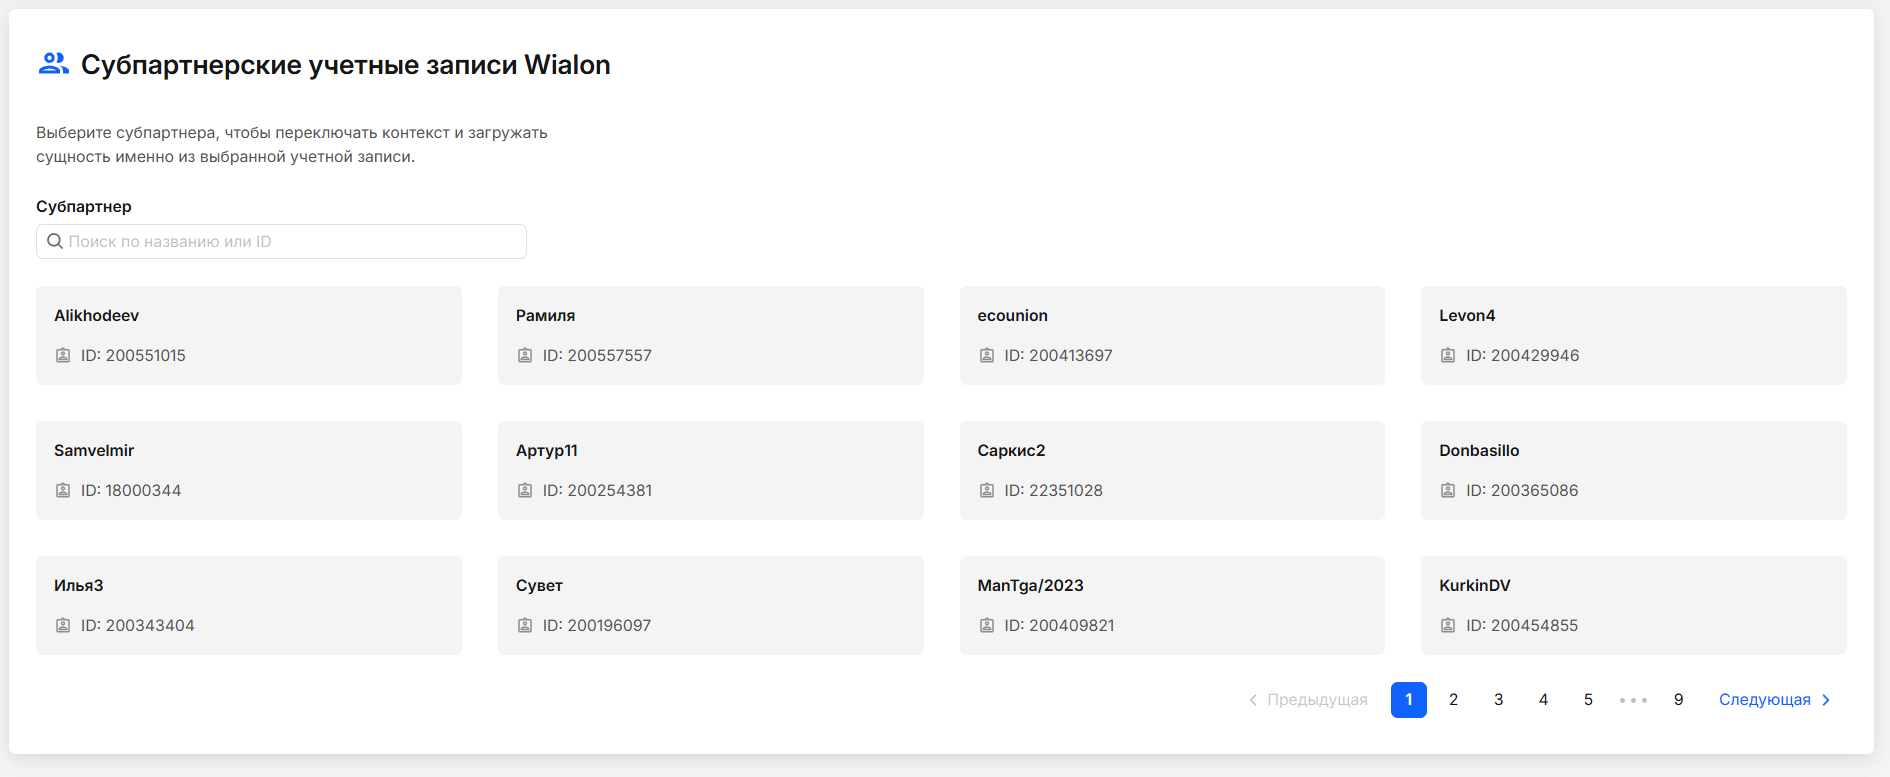Jump to last page 9
Image resolution: width=1890 pixels, height=777 pixels.
(1678, 700)
